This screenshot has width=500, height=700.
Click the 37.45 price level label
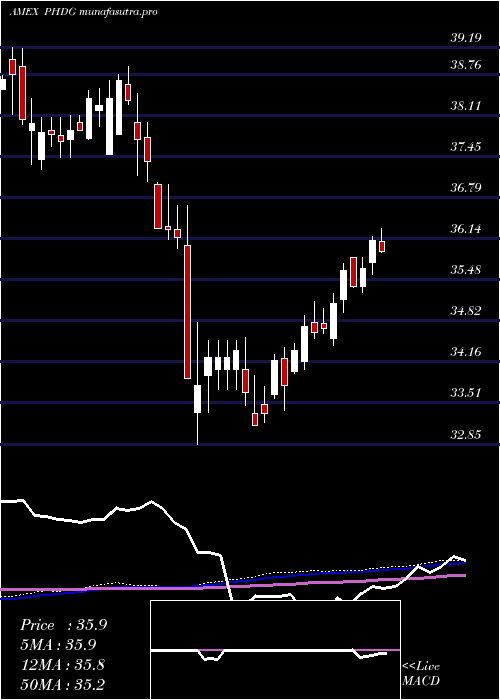466,146
